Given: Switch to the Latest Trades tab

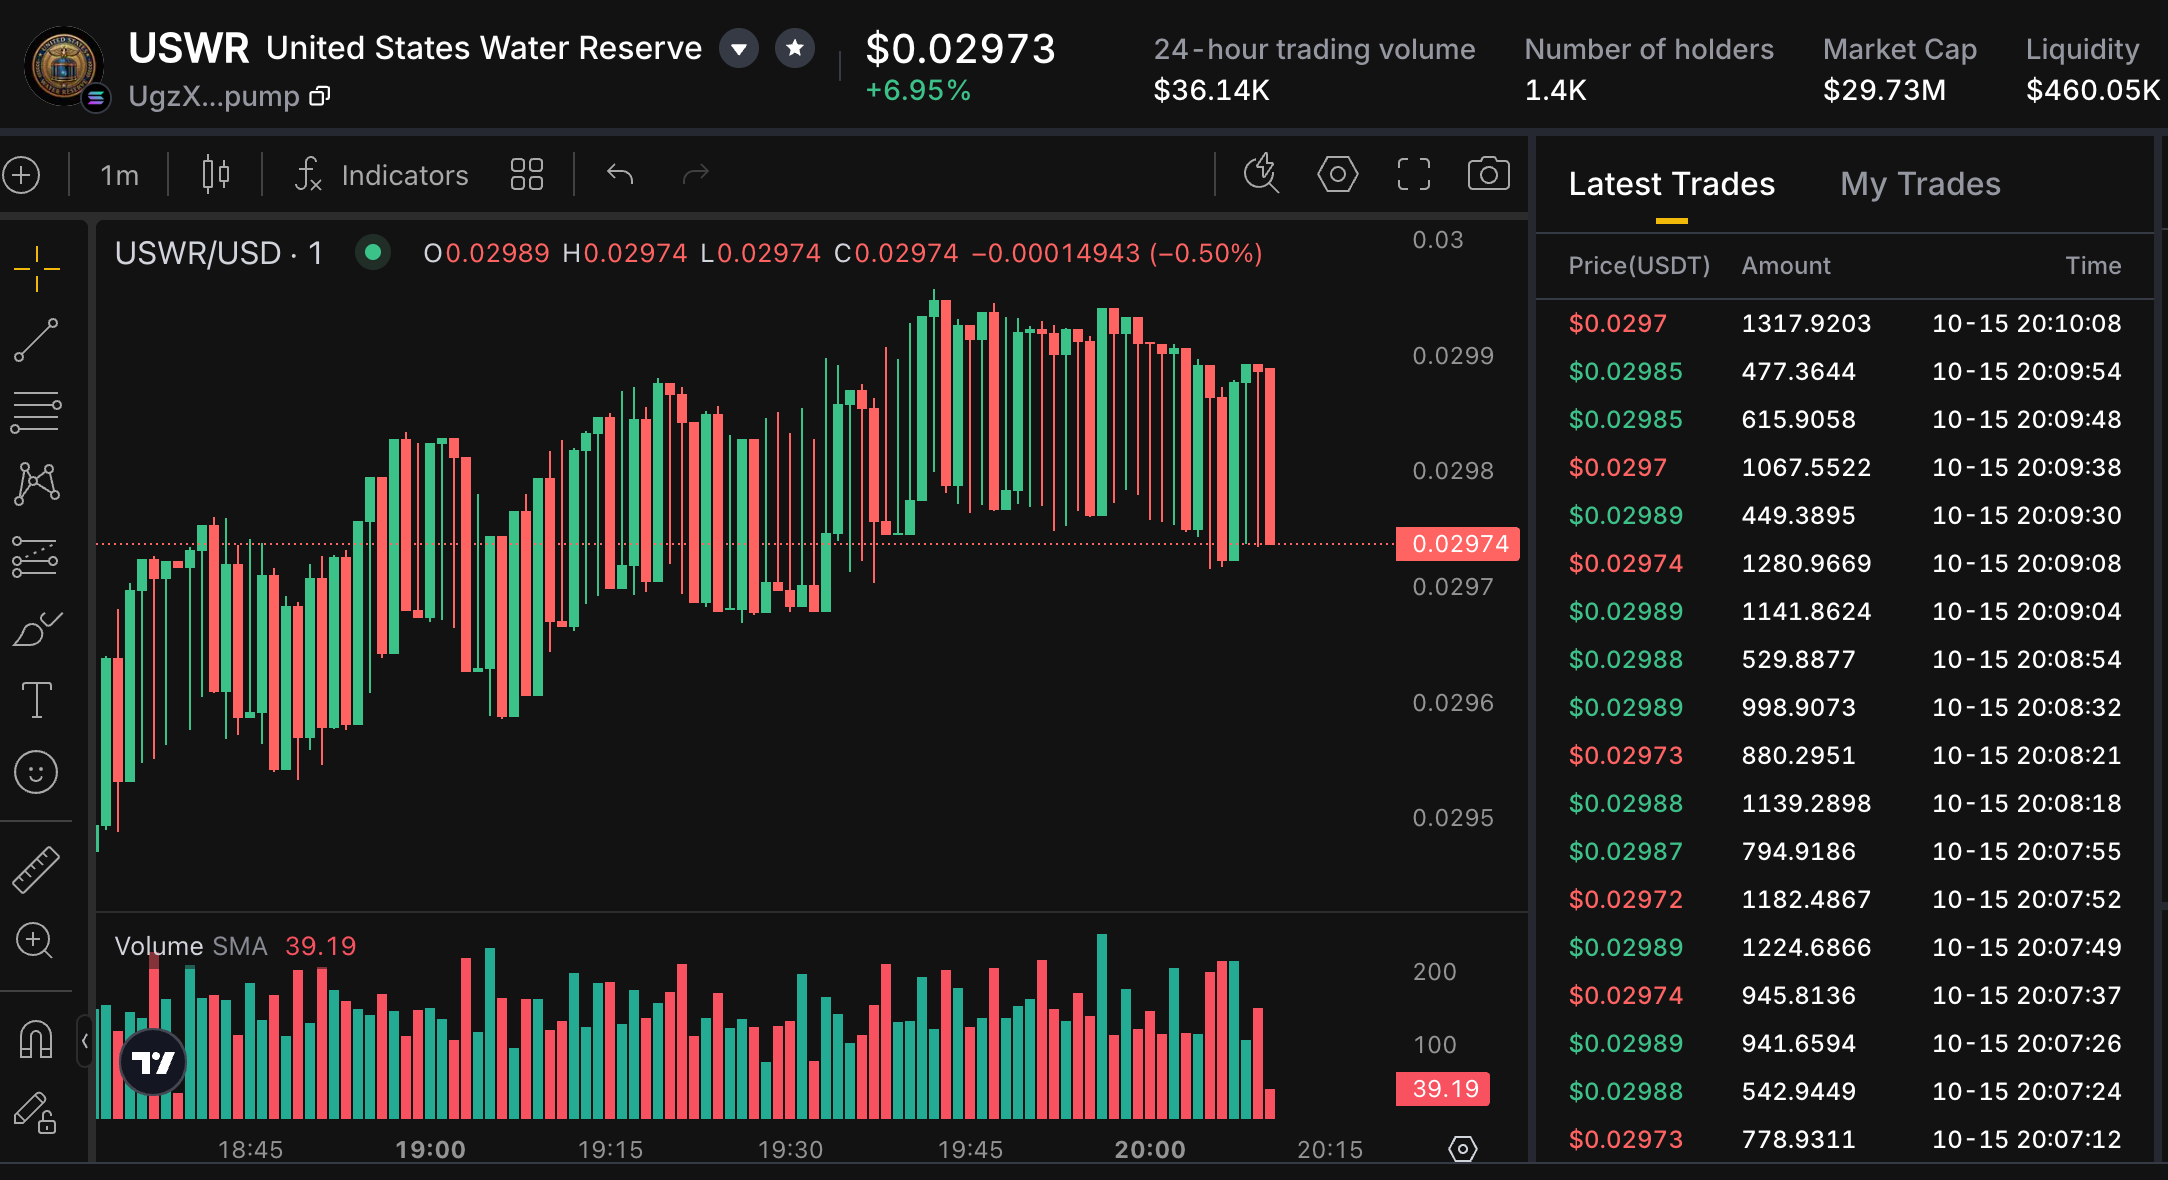Looking at the screenshot, I should (x=1672, y=184).
